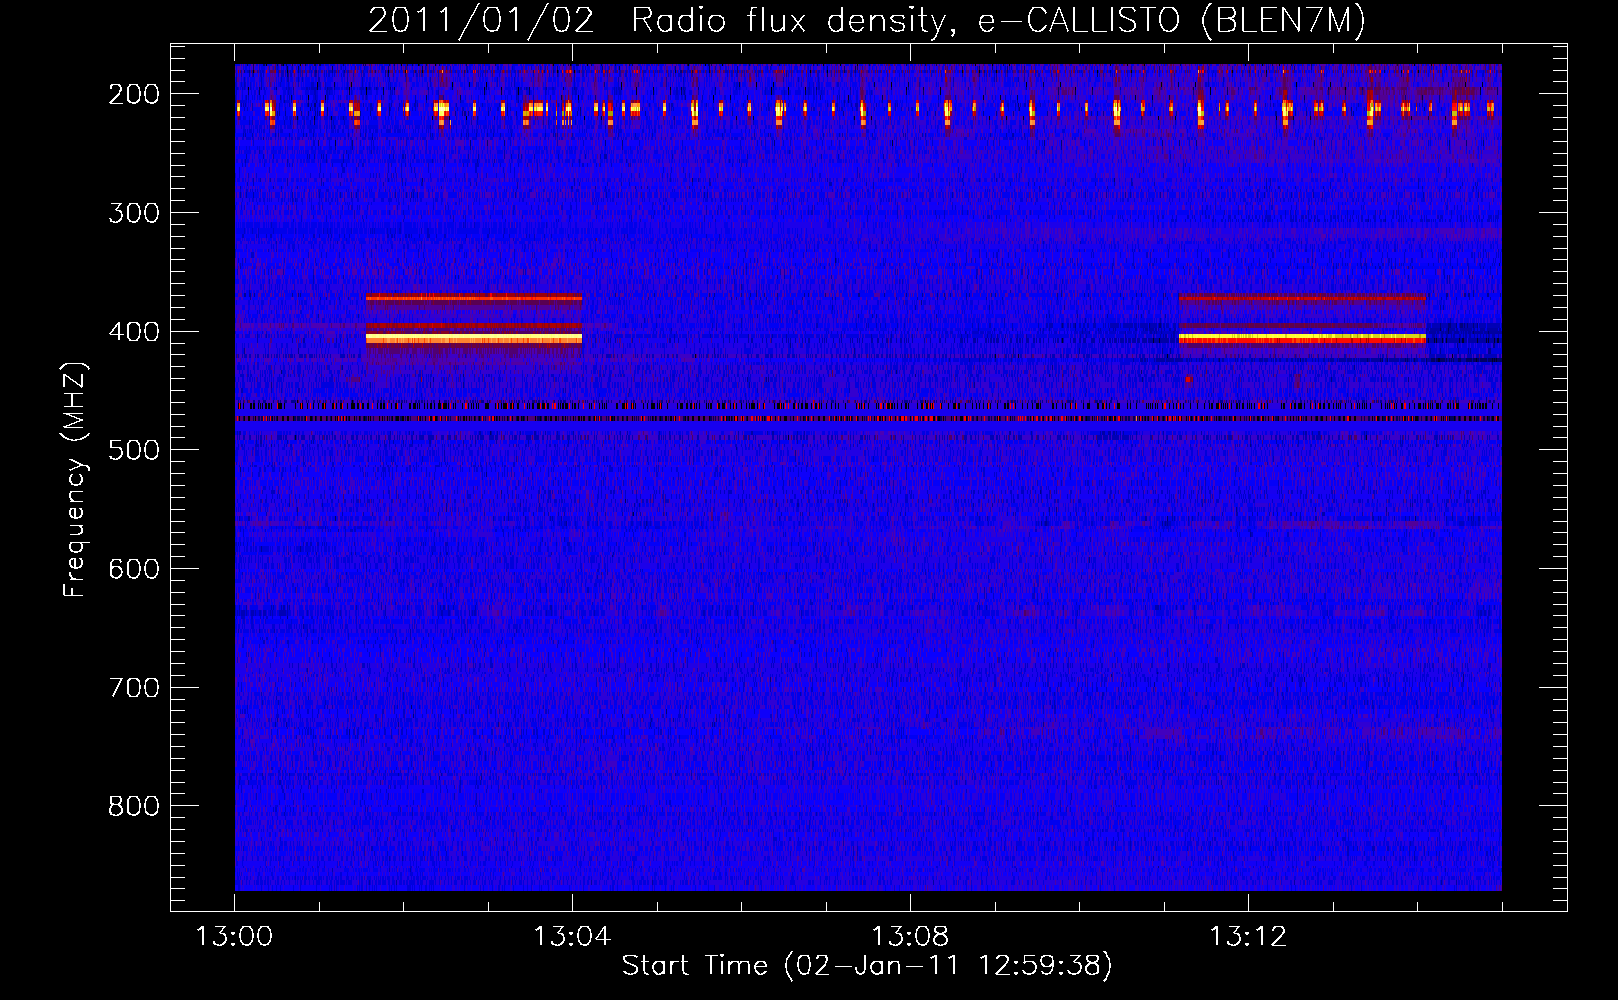Click the 800 frequency tick label
This screenshot has height=1000, width=1618.
click(134, 806)
